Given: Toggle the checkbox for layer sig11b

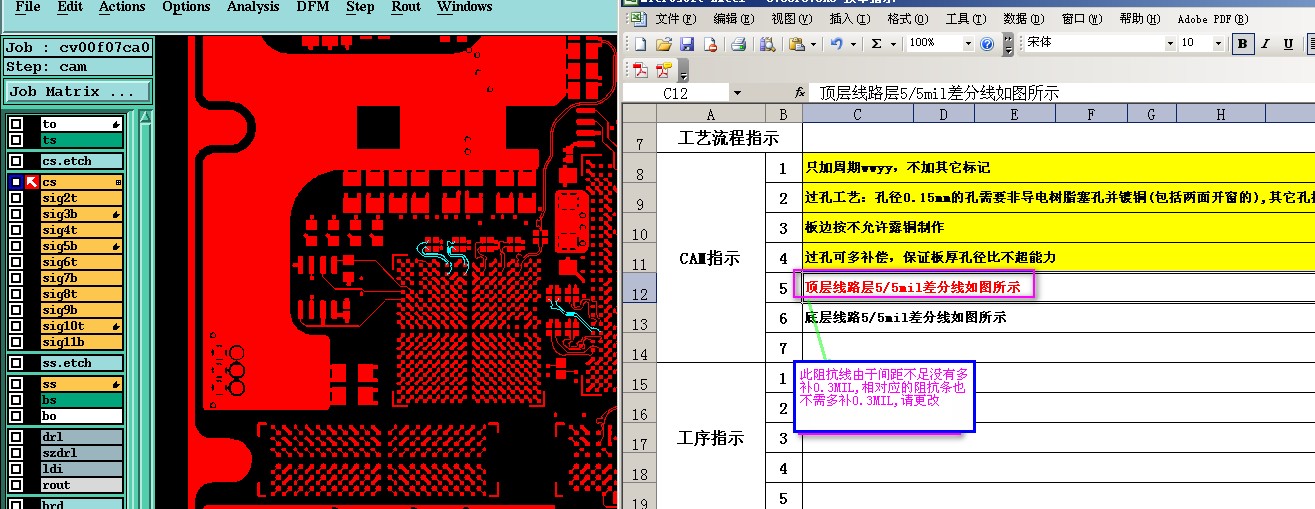Looking at the screenshot, I should 16,342.
